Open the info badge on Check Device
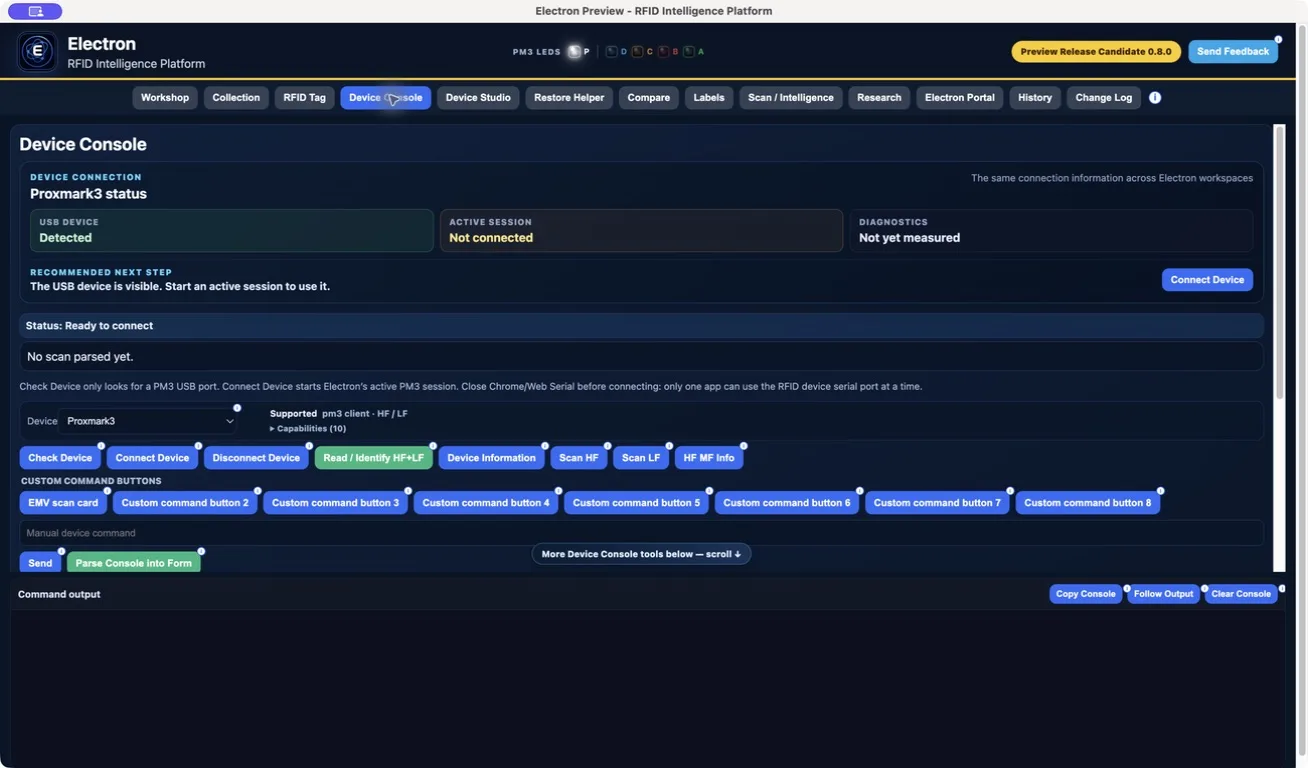This screenshot has width=1308, height=768. point(101,446)
